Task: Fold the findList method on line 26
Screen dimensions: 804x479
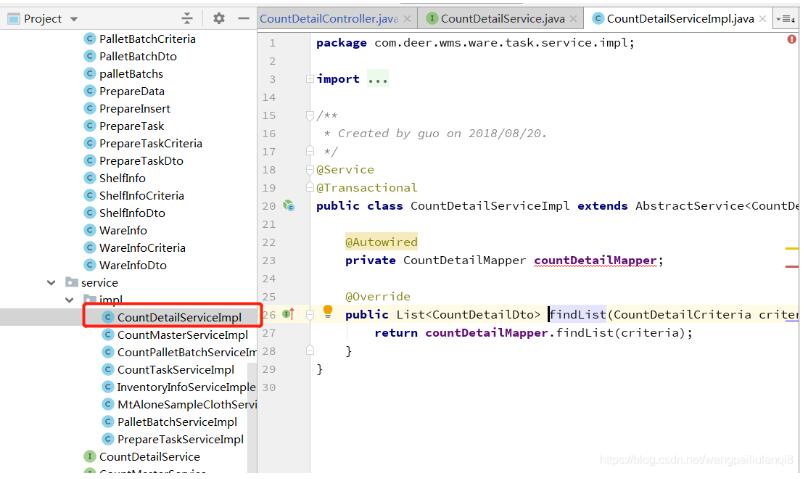Action: point(311,314)
